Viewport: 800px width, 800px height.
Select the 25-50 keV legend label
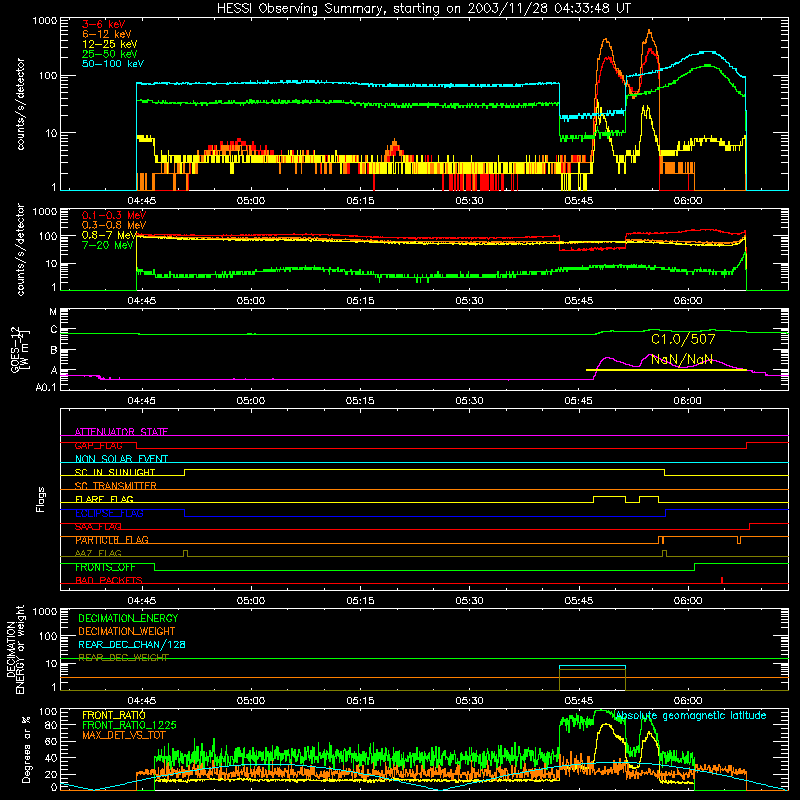coord(109,54)
